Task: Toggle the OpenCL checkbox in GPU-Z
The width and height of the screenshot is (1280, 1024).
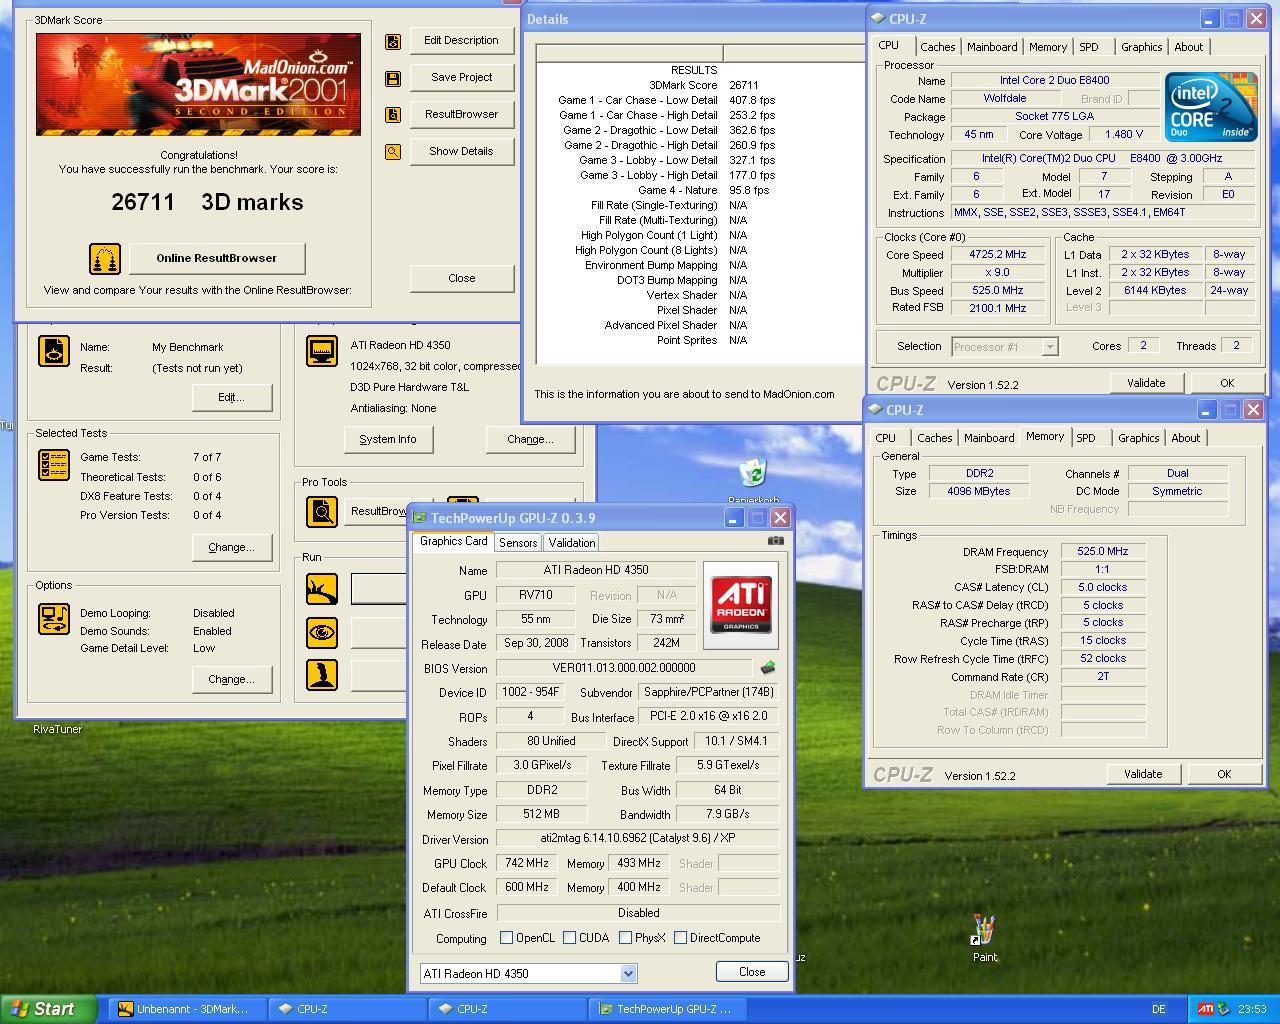Action: point(506,938)
